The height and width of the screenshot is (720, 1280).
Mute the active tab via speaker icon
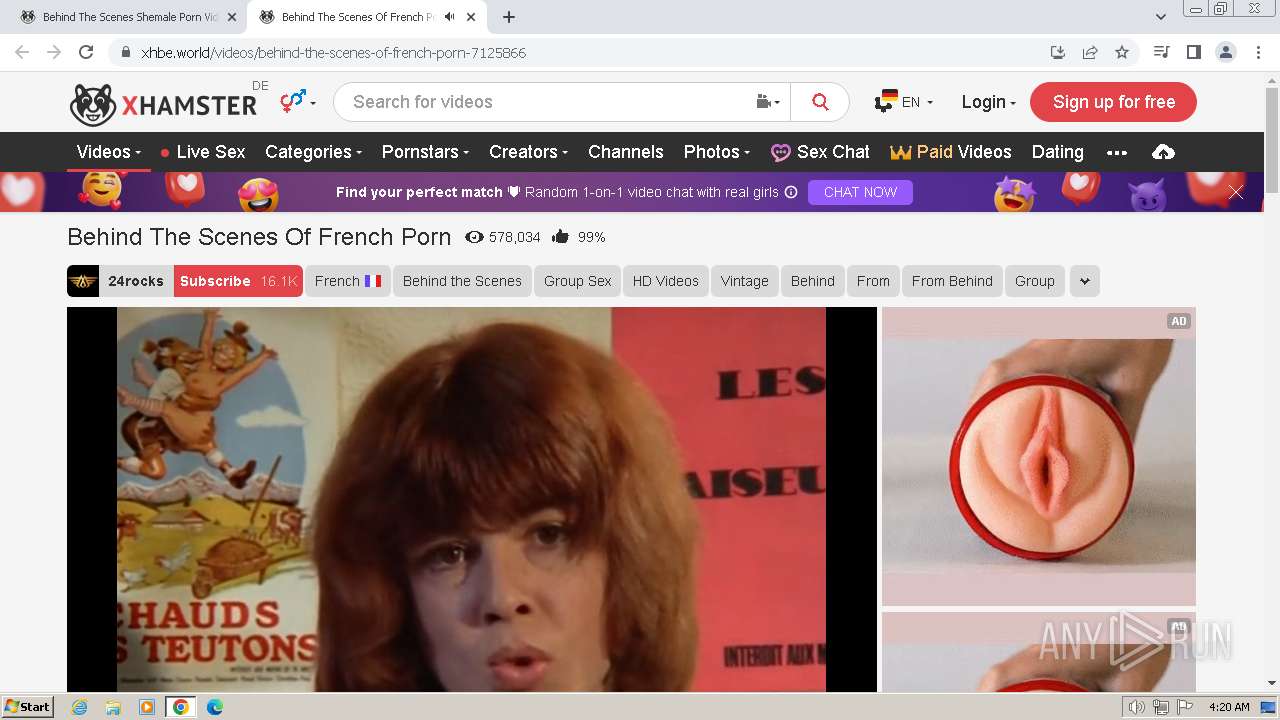coord(449,17)
